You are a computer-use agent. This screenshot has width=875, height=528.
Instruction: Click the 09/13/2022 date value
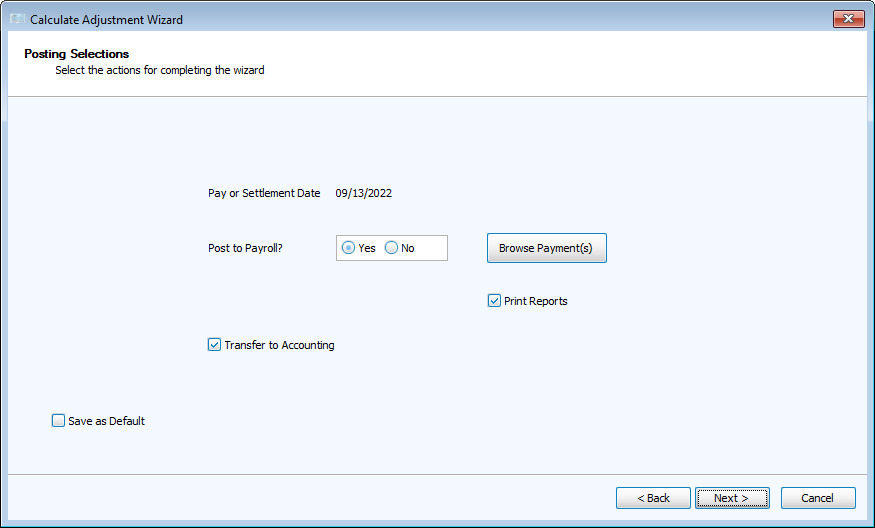coord(364,193)
